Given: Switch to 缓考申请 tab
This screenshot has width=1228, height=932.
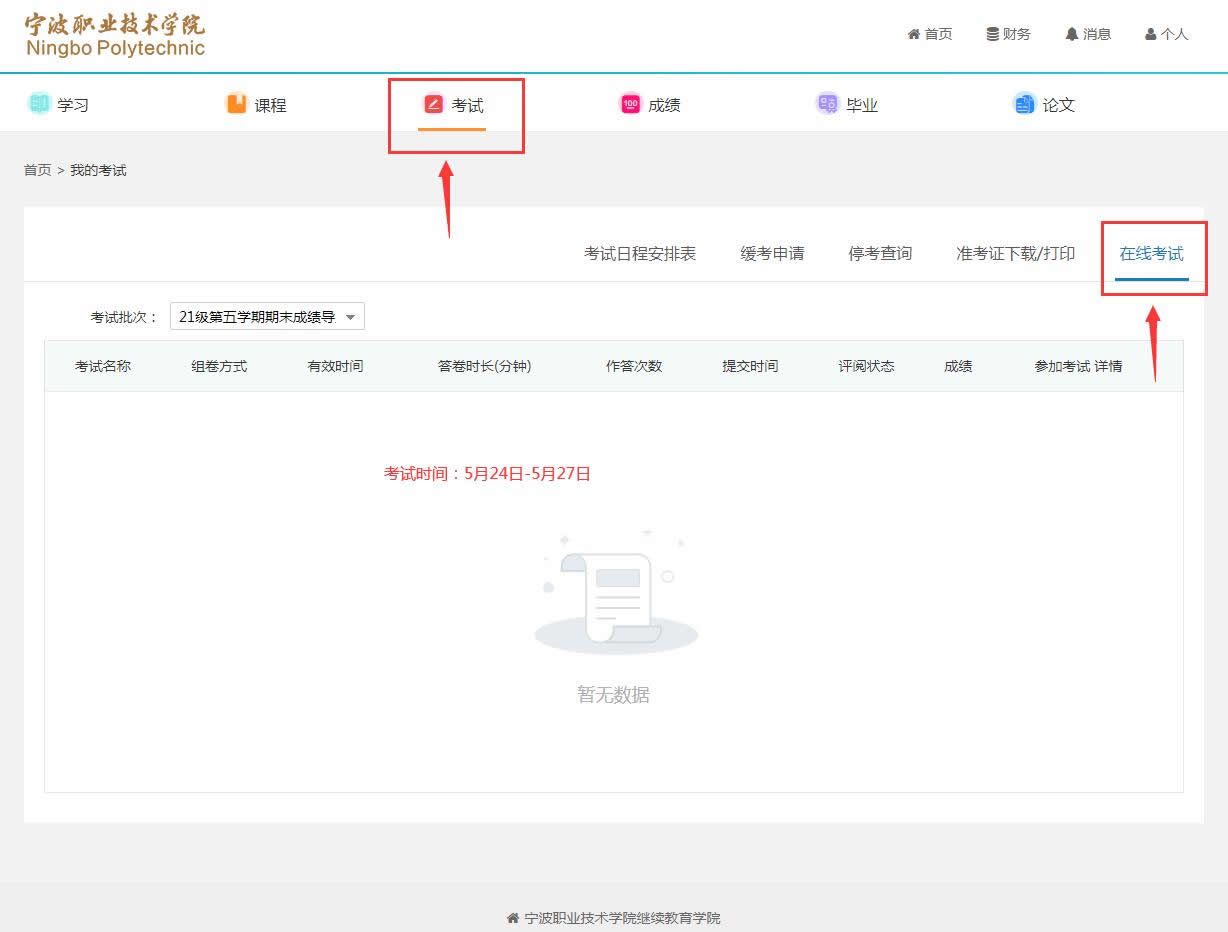Looking at the screenshot, I should [772, 254].
